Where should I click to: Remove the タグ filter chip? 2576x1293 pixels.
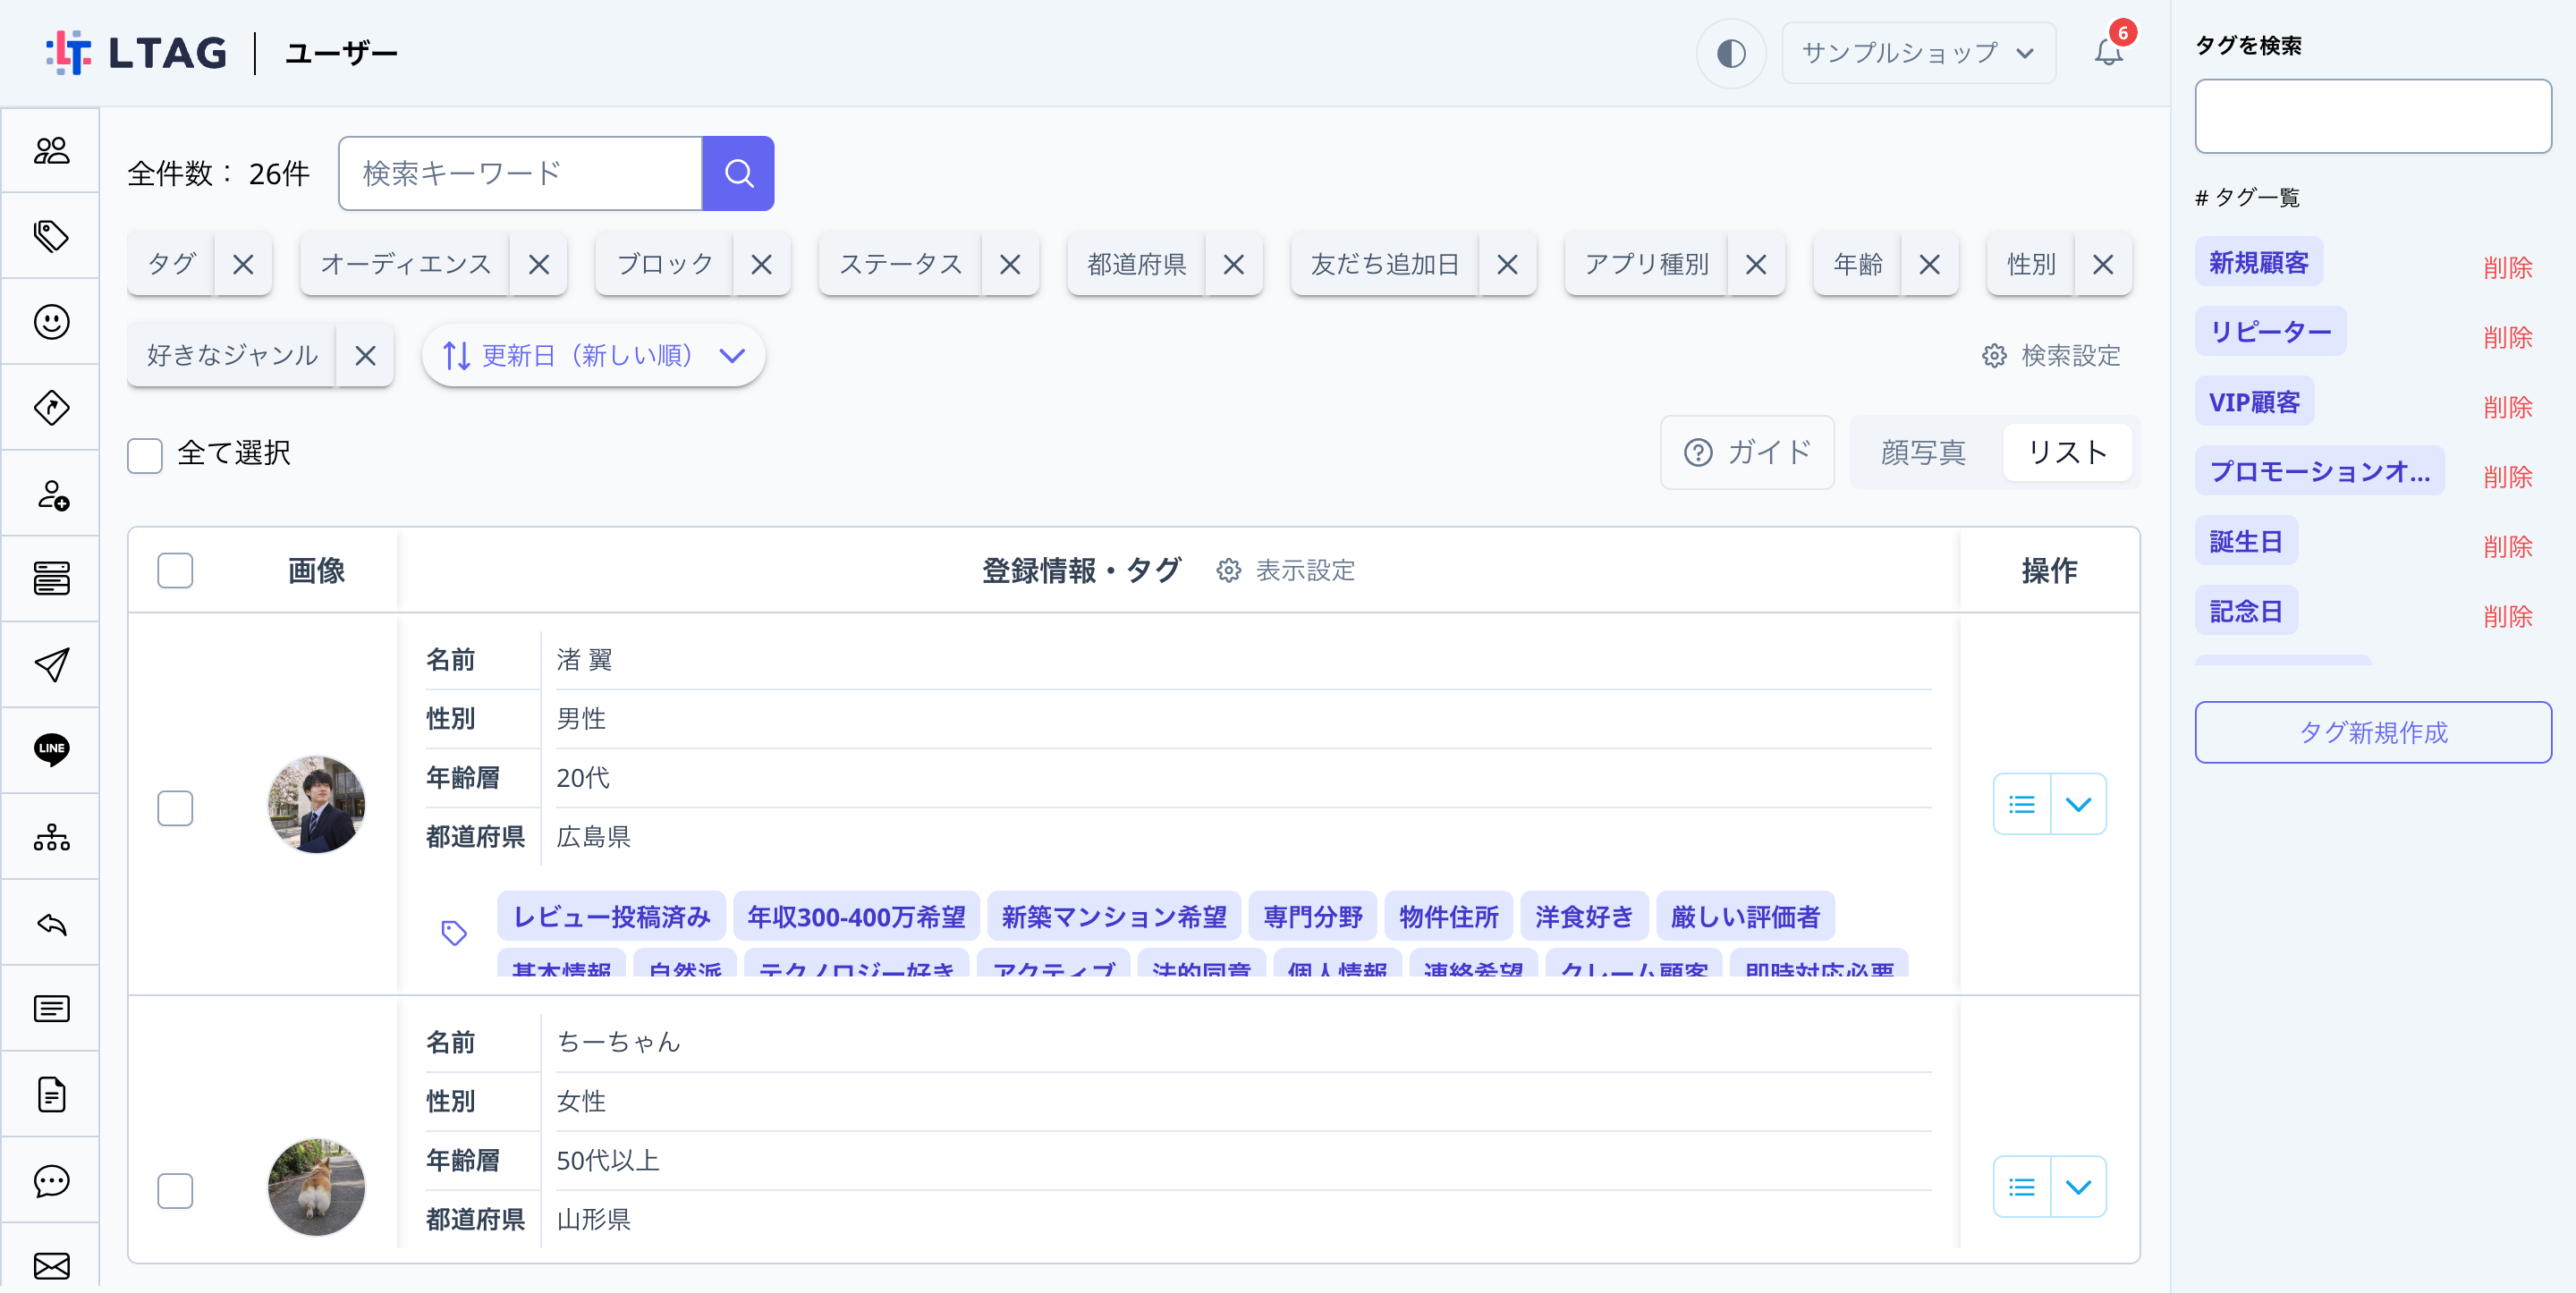pos(243,264)
